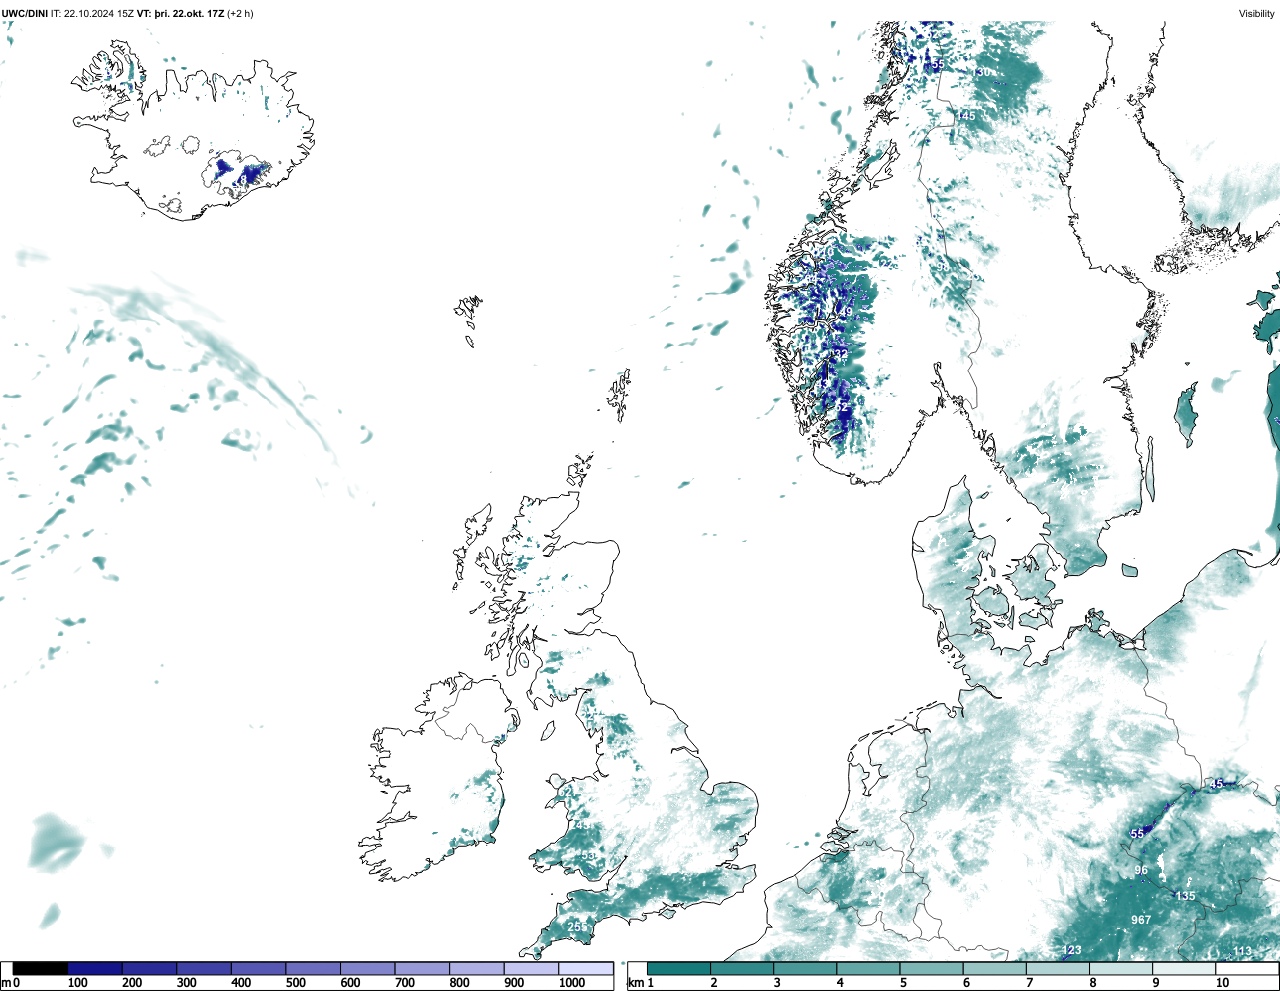Image resolution: width=1280 pixels, height=991 pixels.
Task: Click the 7–8 km pale teal legend swatch
Action: 1058,969
